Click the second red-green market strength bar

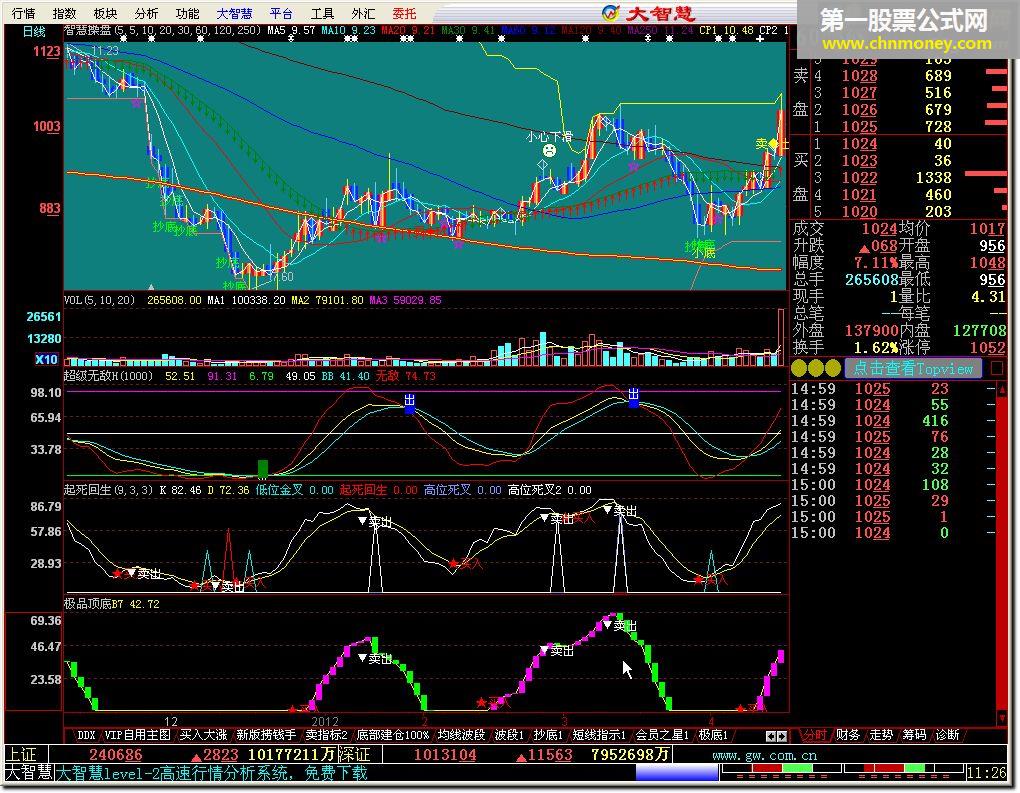tap(903, 770)
